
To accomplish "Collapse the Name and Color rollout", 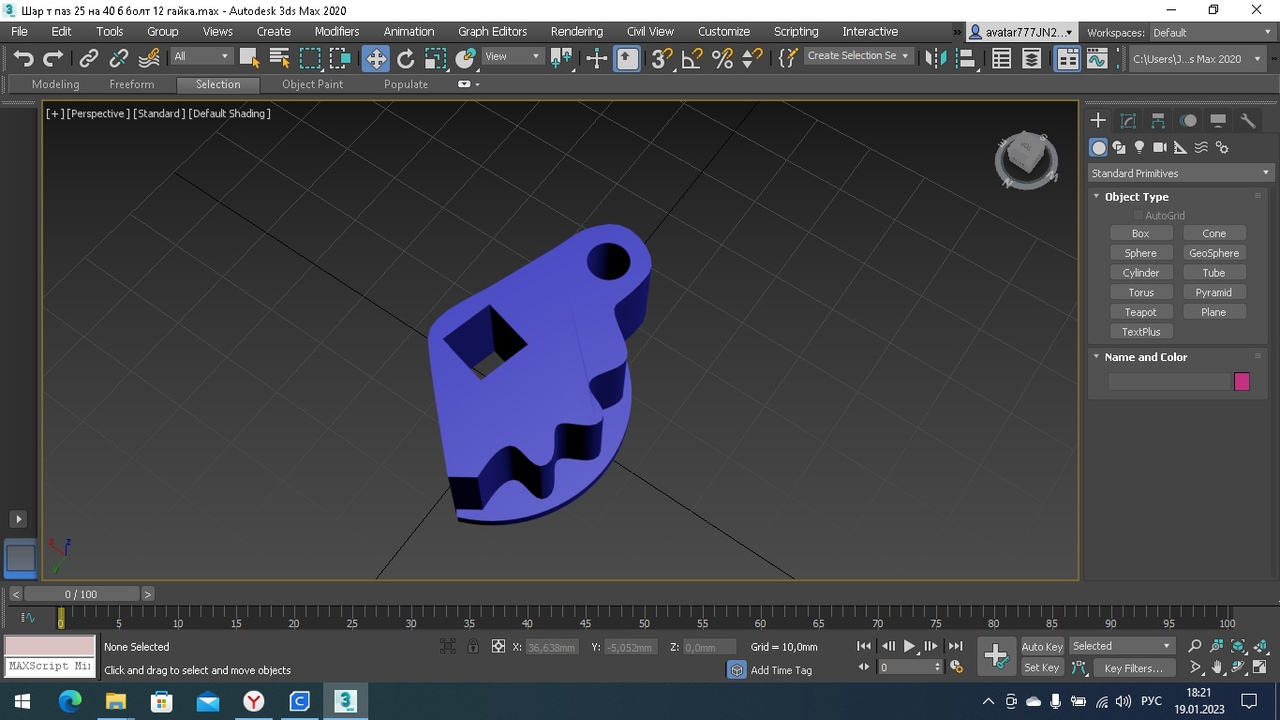I will pyautogui.click(x=1145, y=357).
